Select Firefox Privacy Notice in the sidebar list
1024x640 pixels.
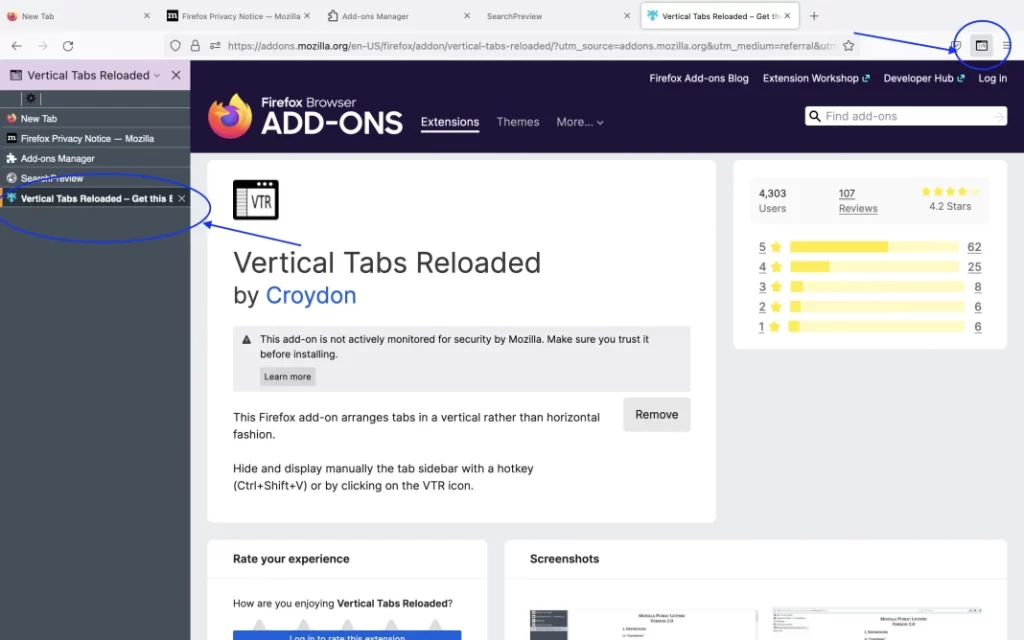pyautogui.click(x=95, y=138)
